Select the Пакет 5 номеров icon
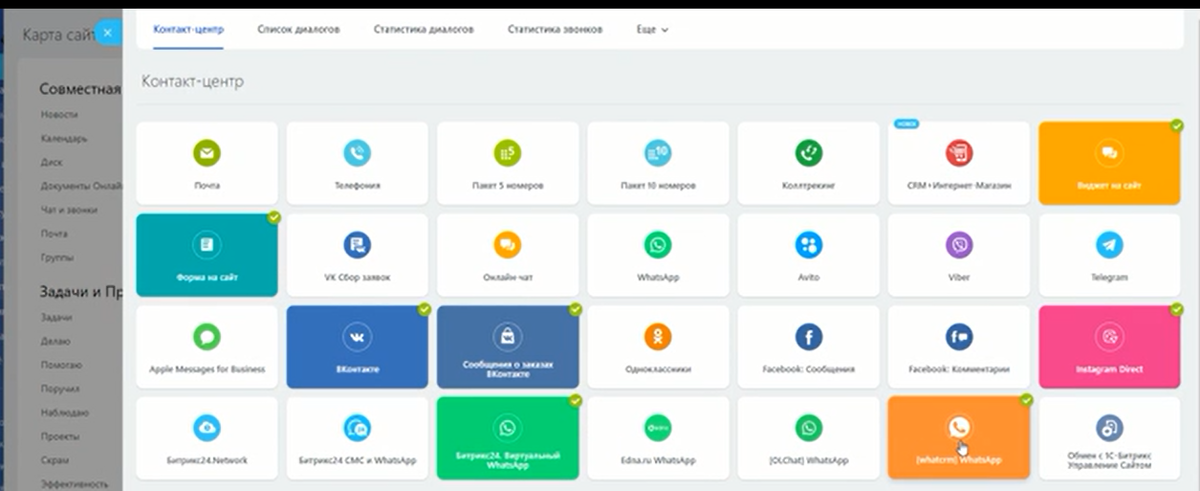The image size is (1200, 491). pyautogui.click(x=507, y=153)
